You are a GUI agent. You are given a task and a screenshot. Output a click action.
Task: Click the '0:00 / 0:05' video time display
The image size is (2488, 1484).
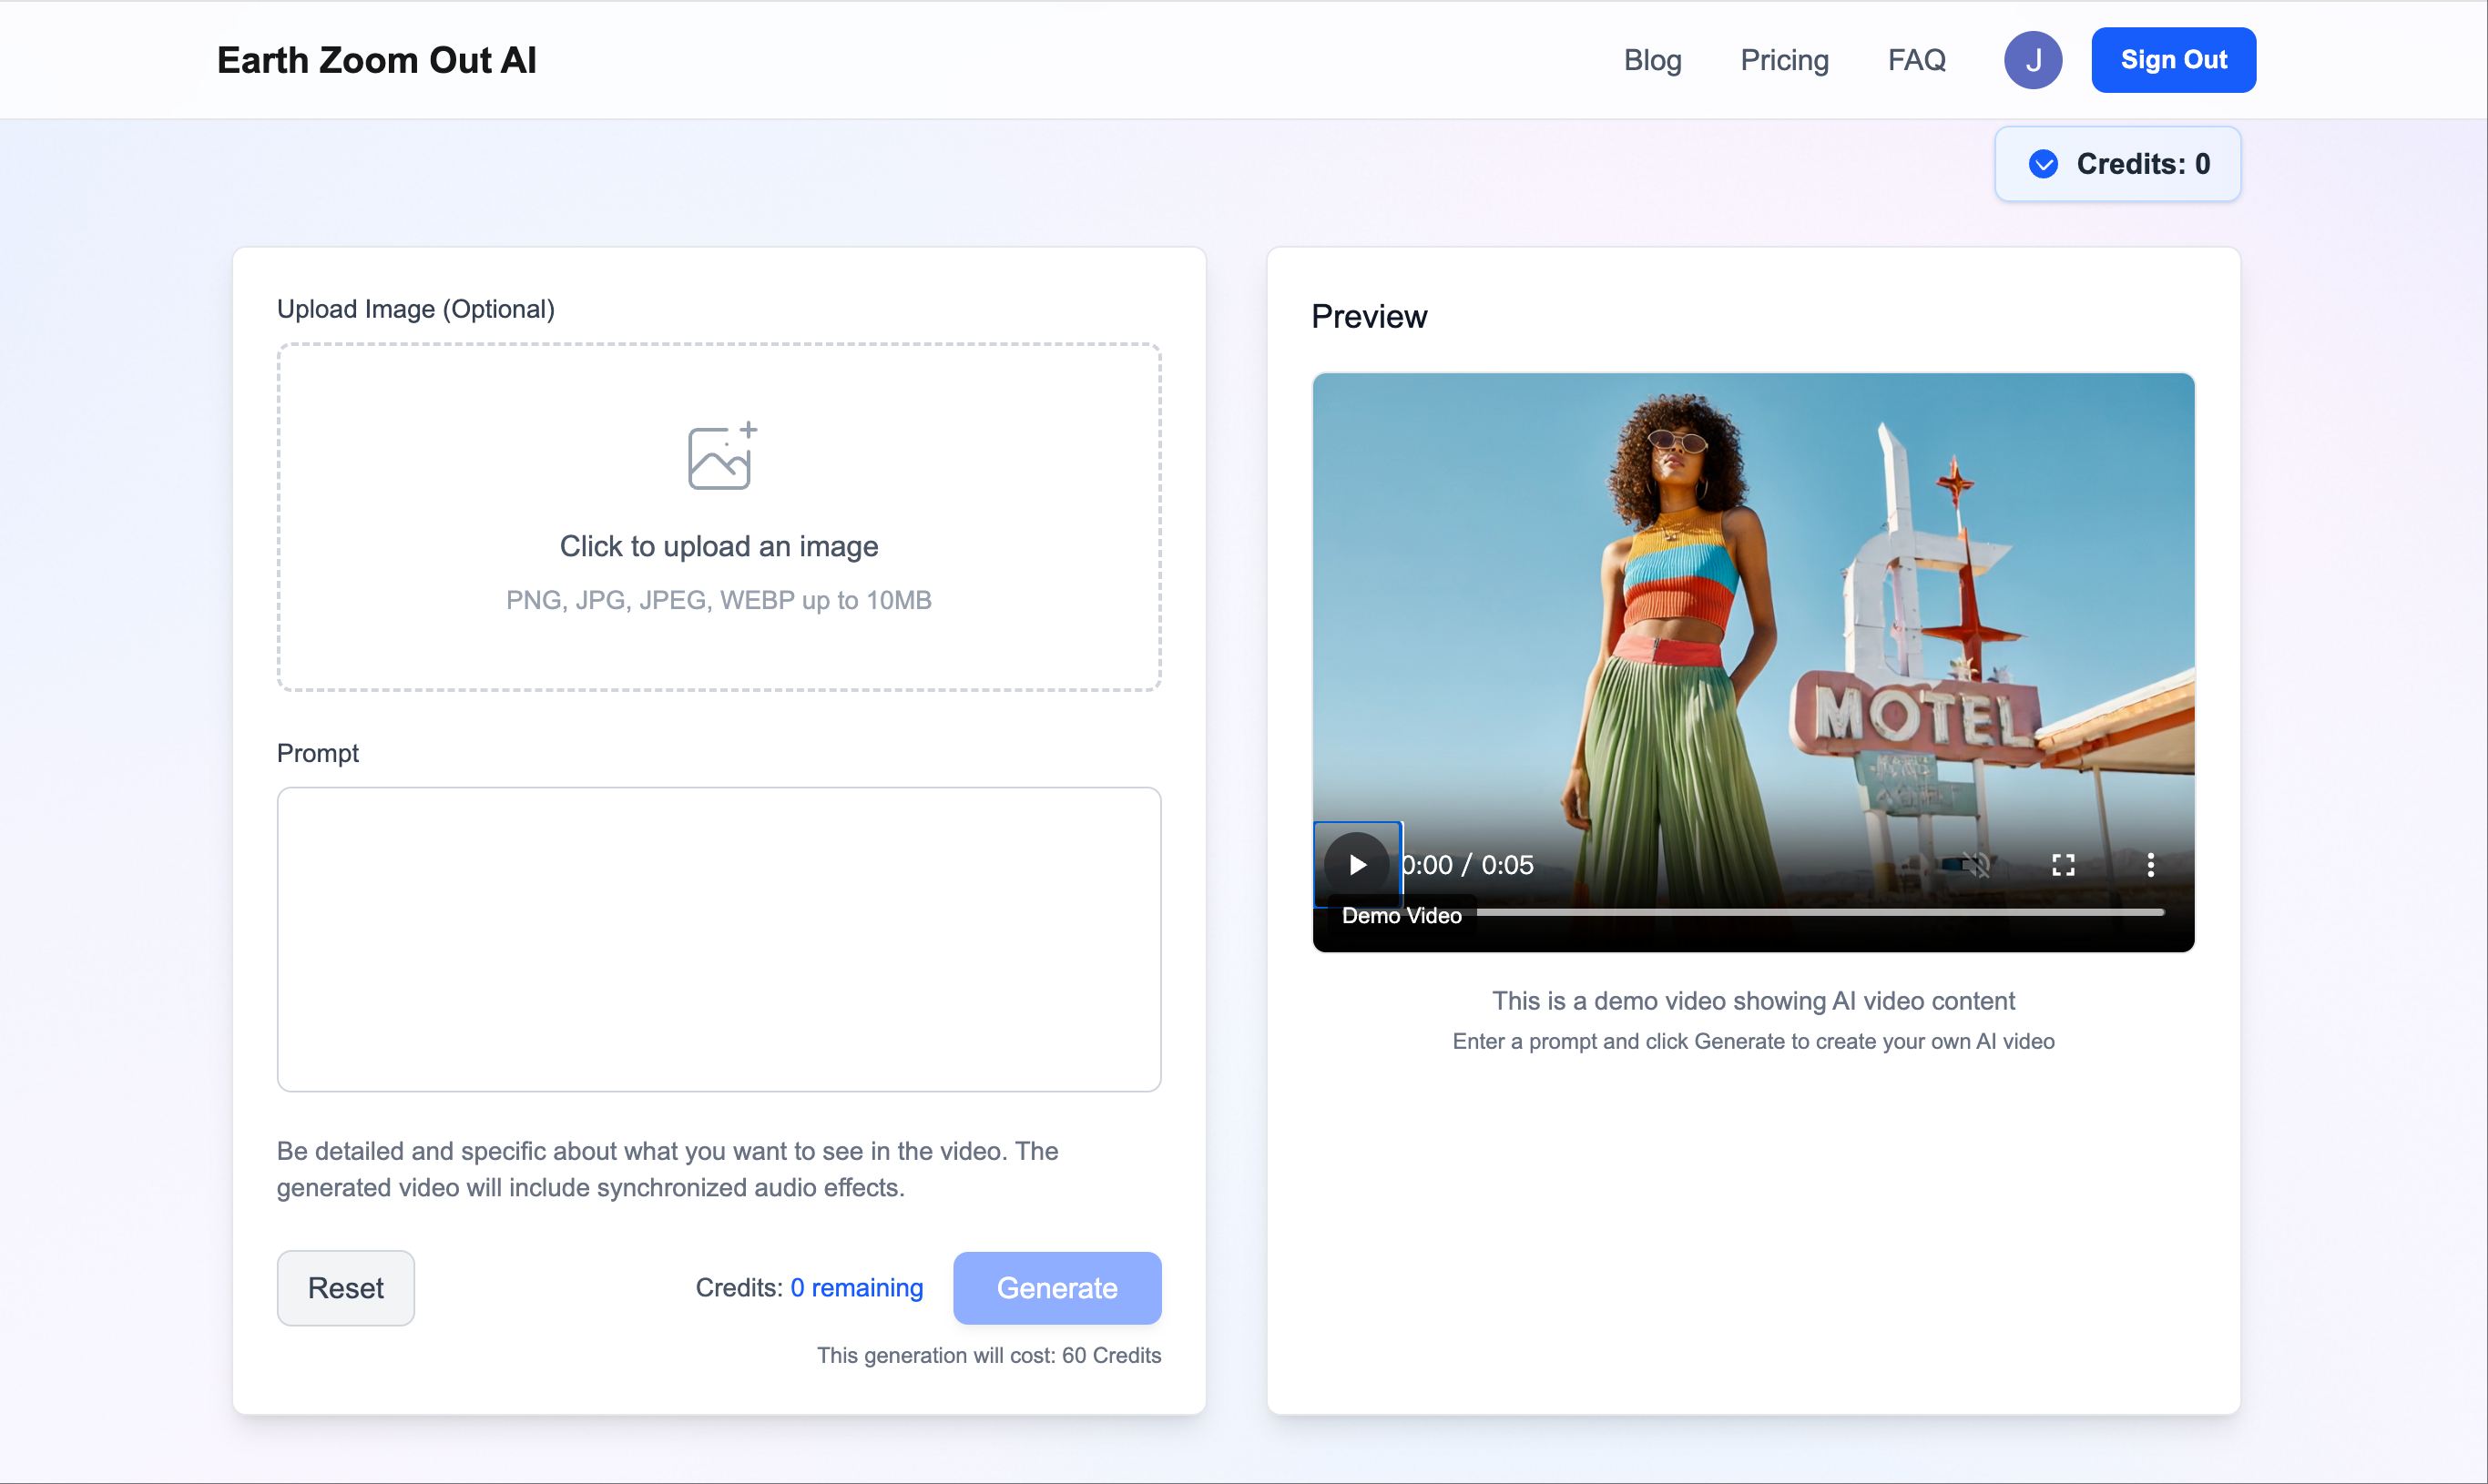1467,865
